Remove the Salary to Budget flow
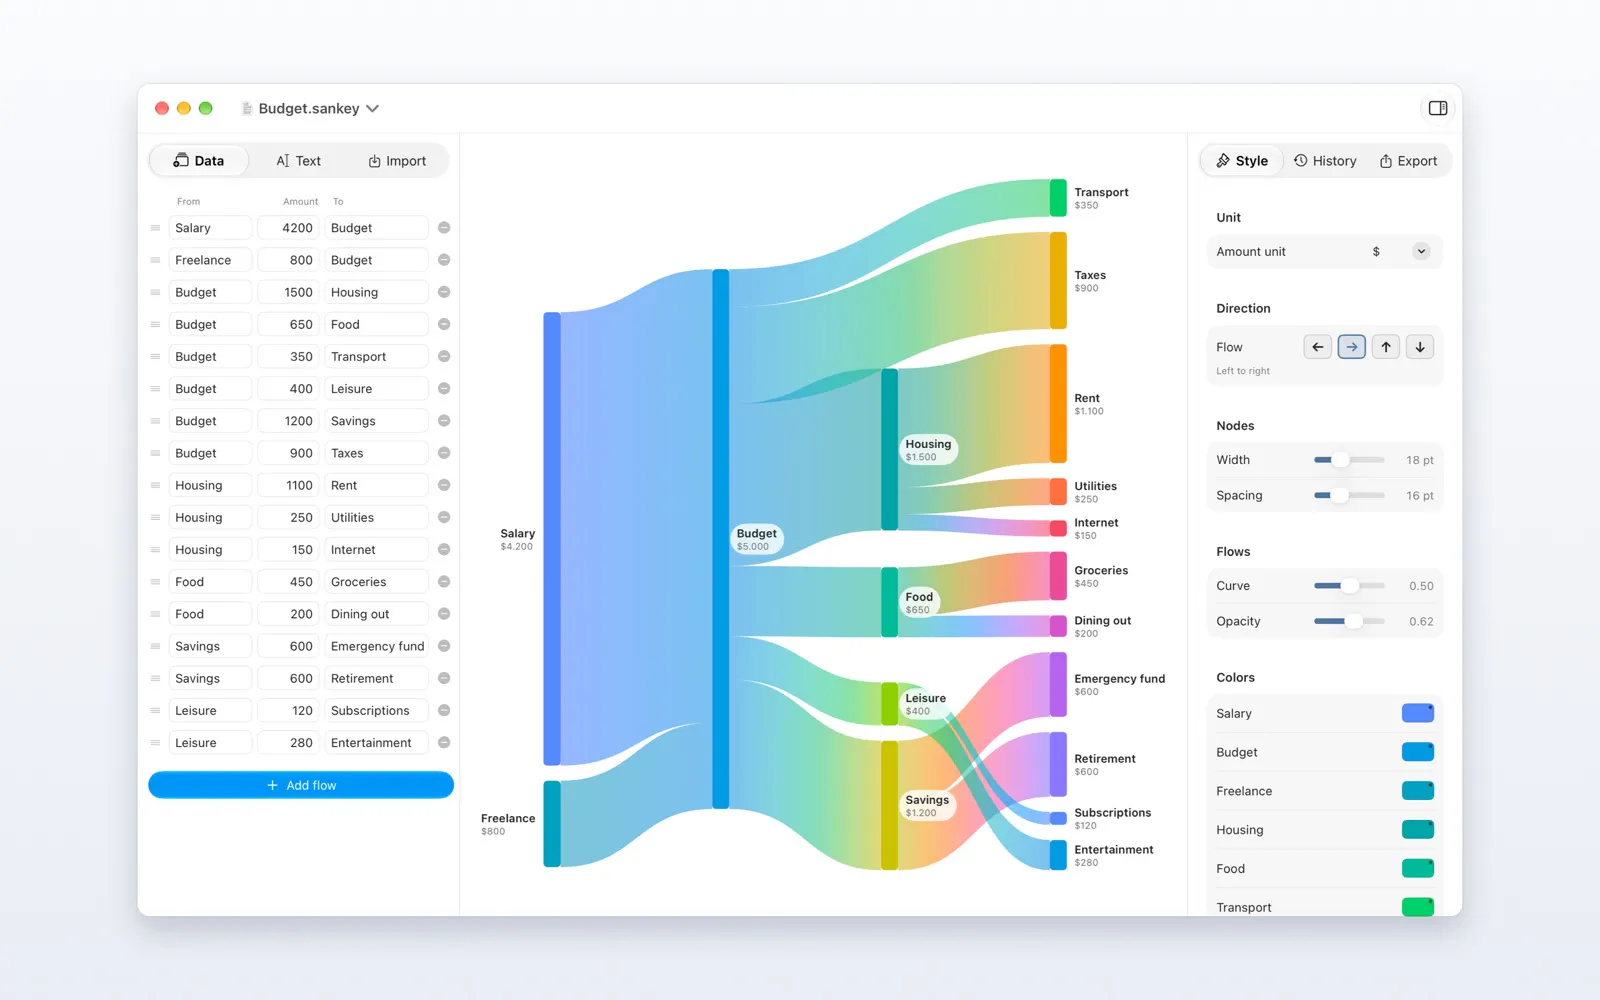The width and height of the screenshot is (1600, 1000). (x=444, y=228)
